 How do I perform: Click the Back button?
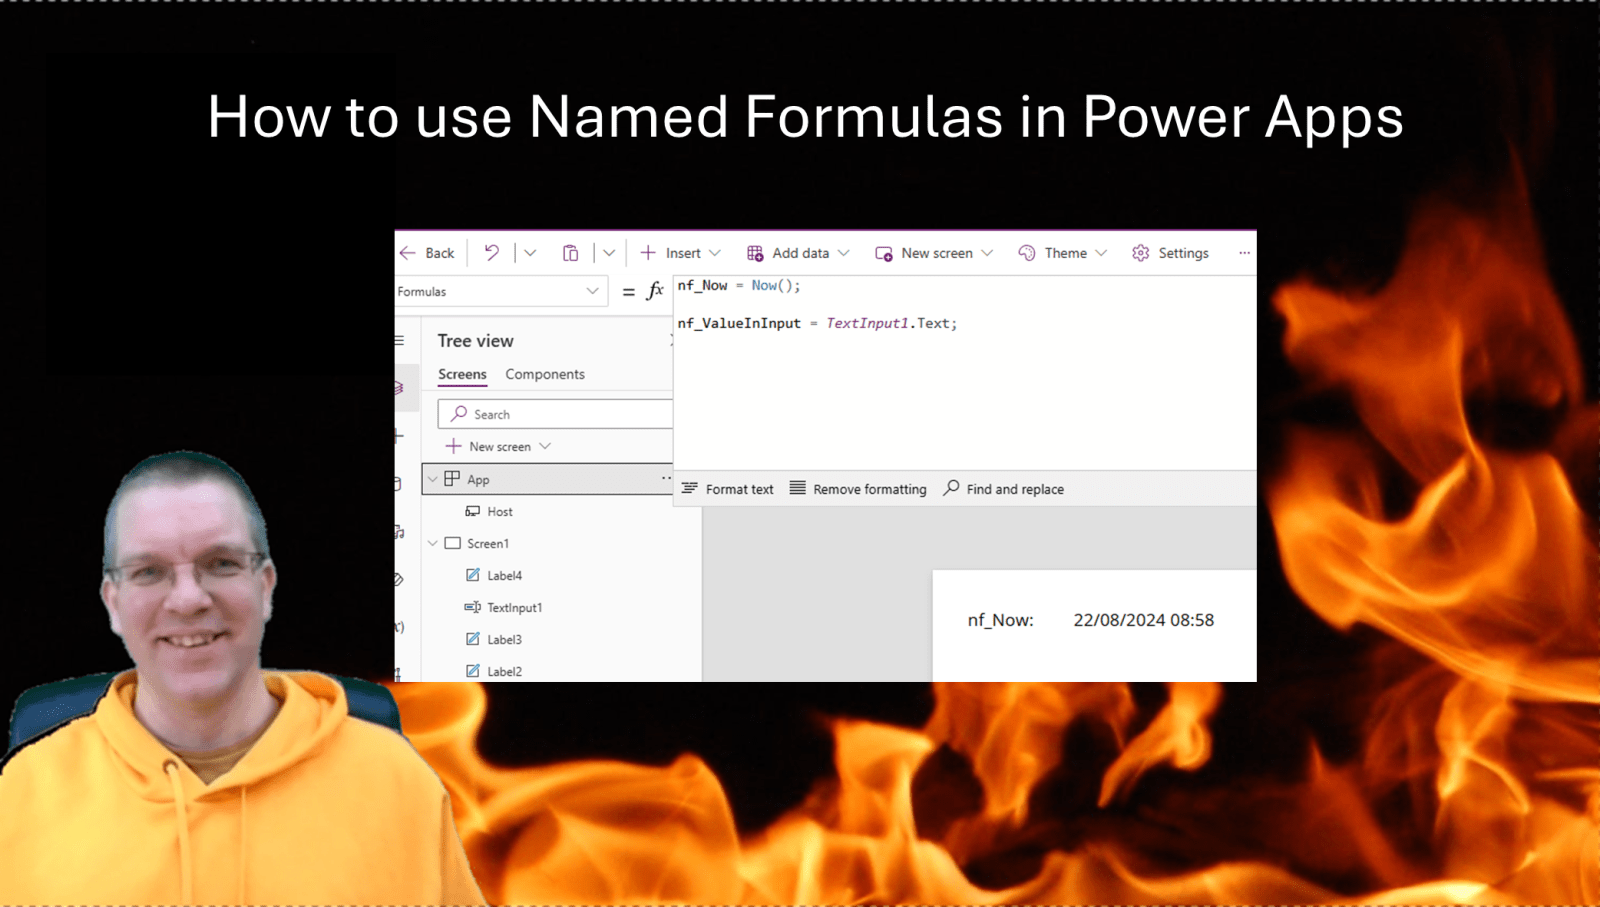[x=427, y=253]
